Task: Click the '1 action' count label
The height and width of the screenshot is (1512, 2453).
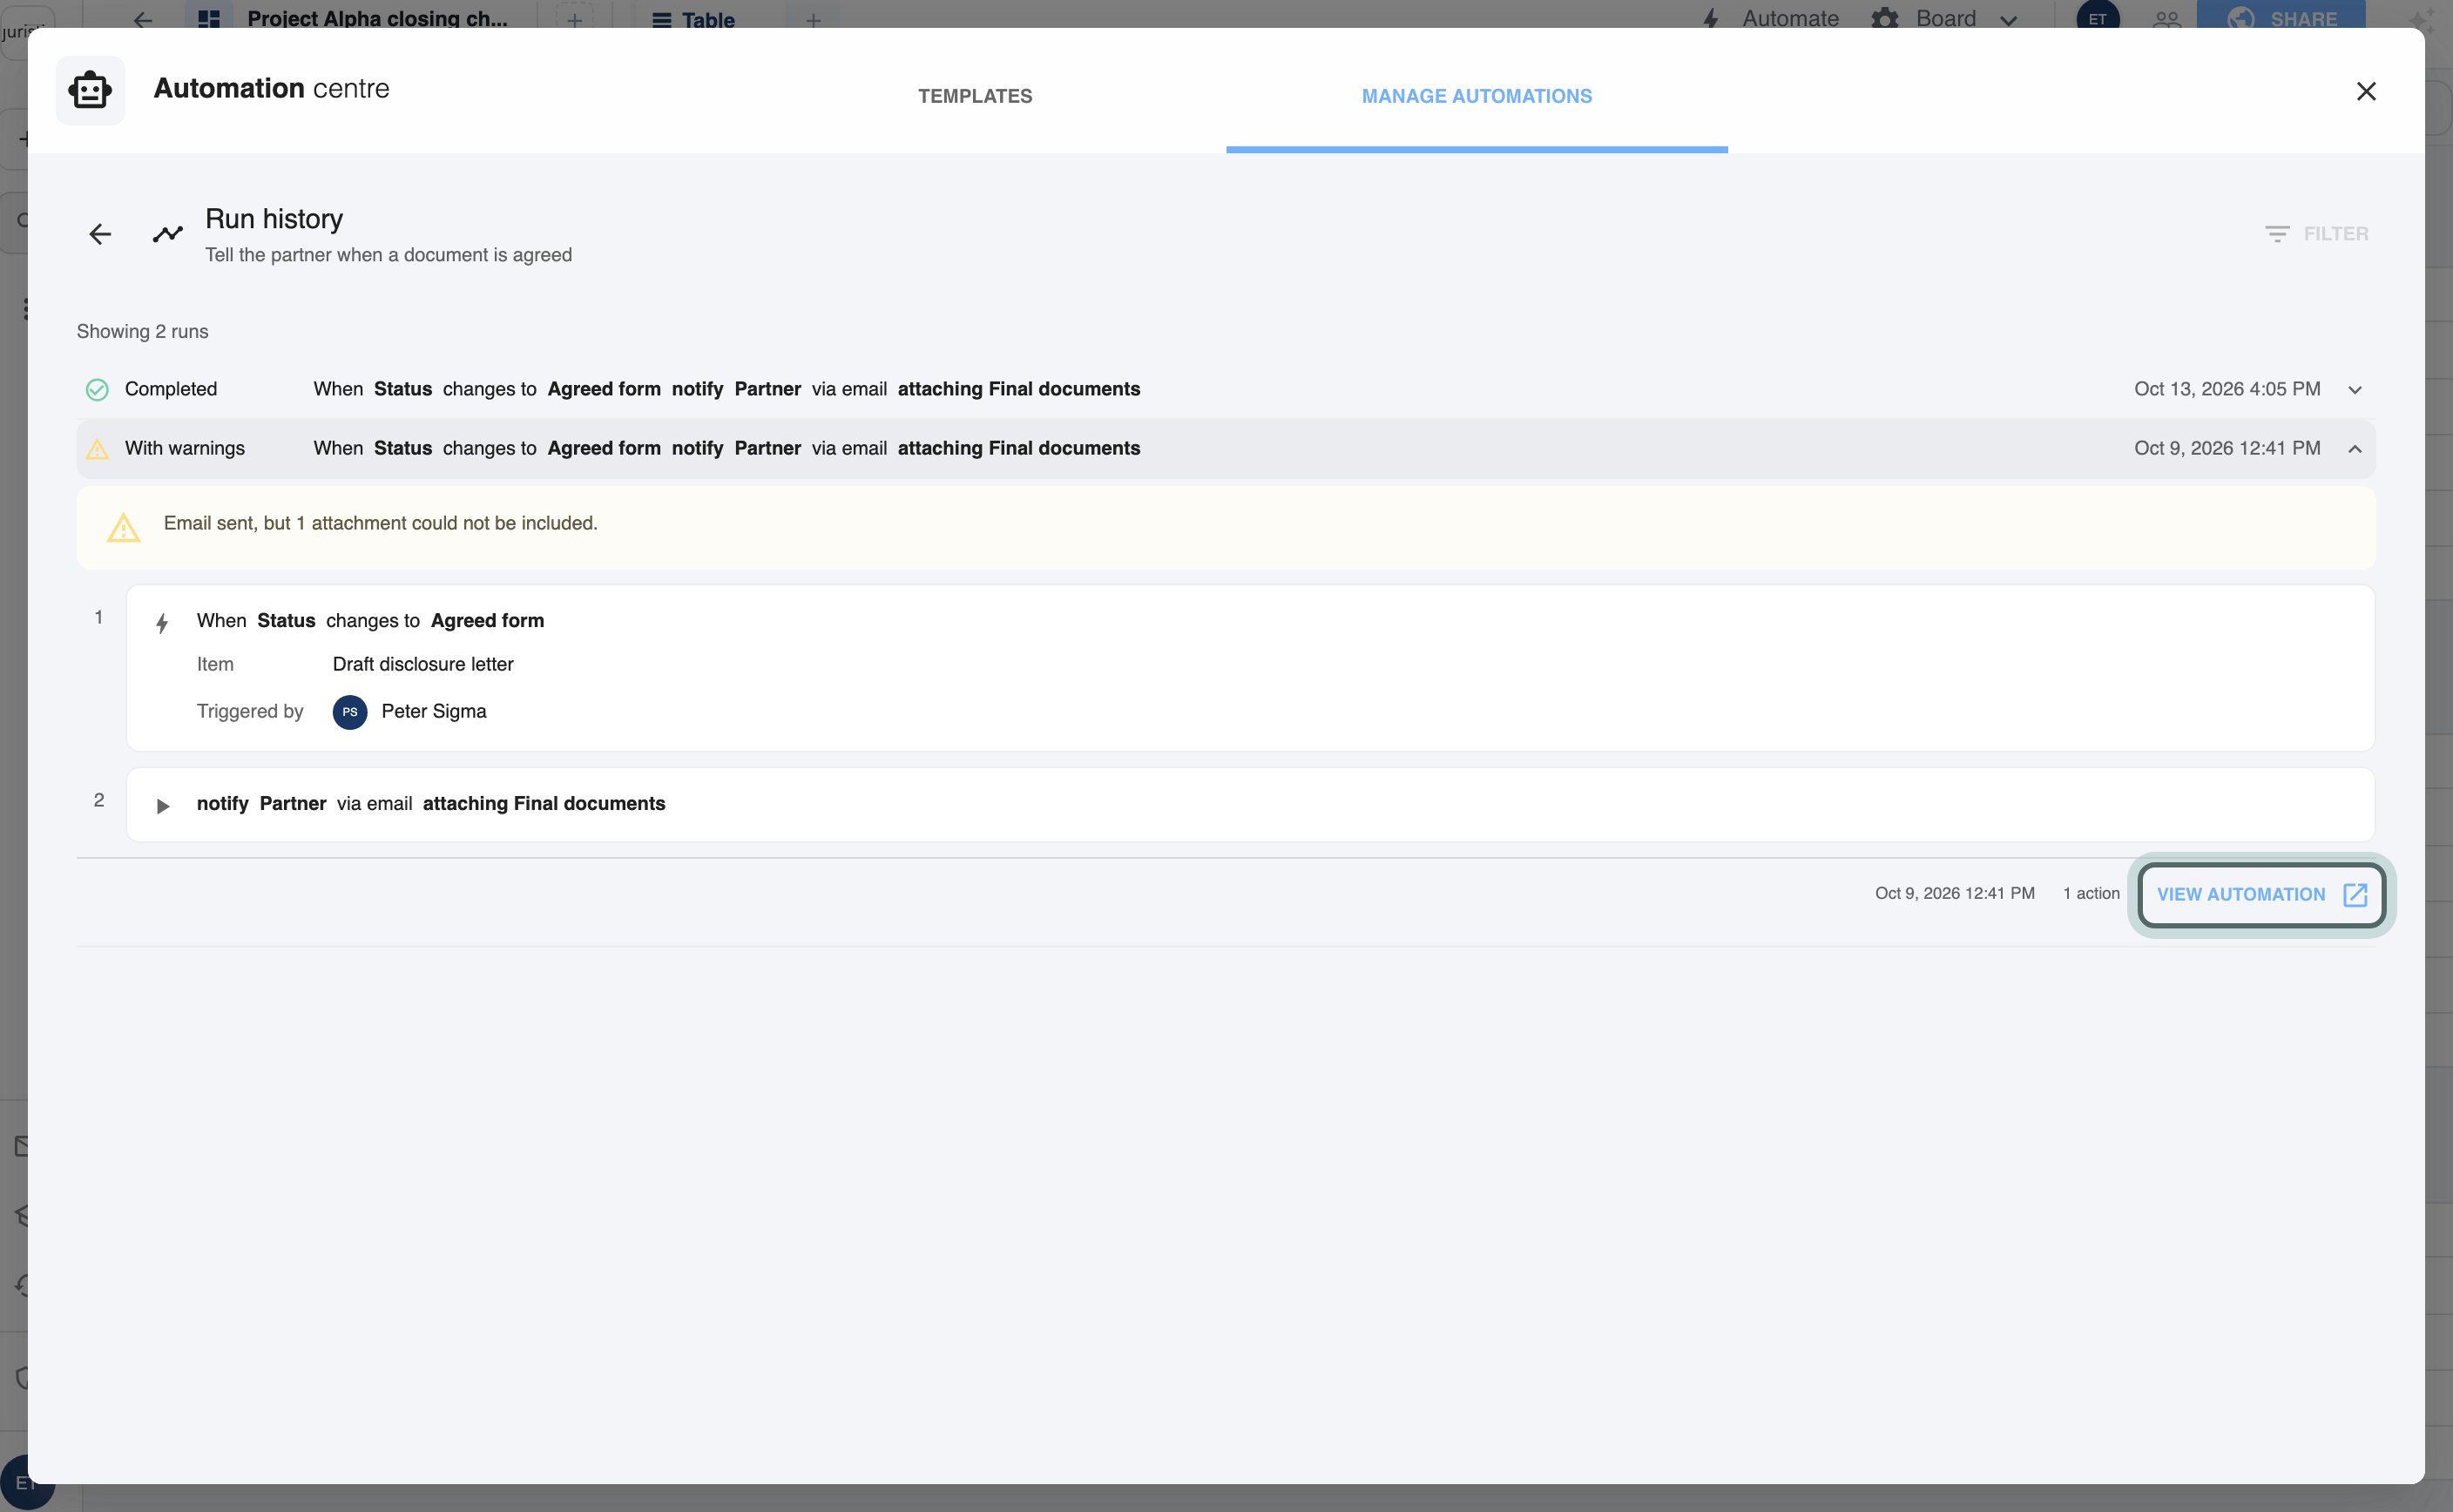Action: point(2091,893)
